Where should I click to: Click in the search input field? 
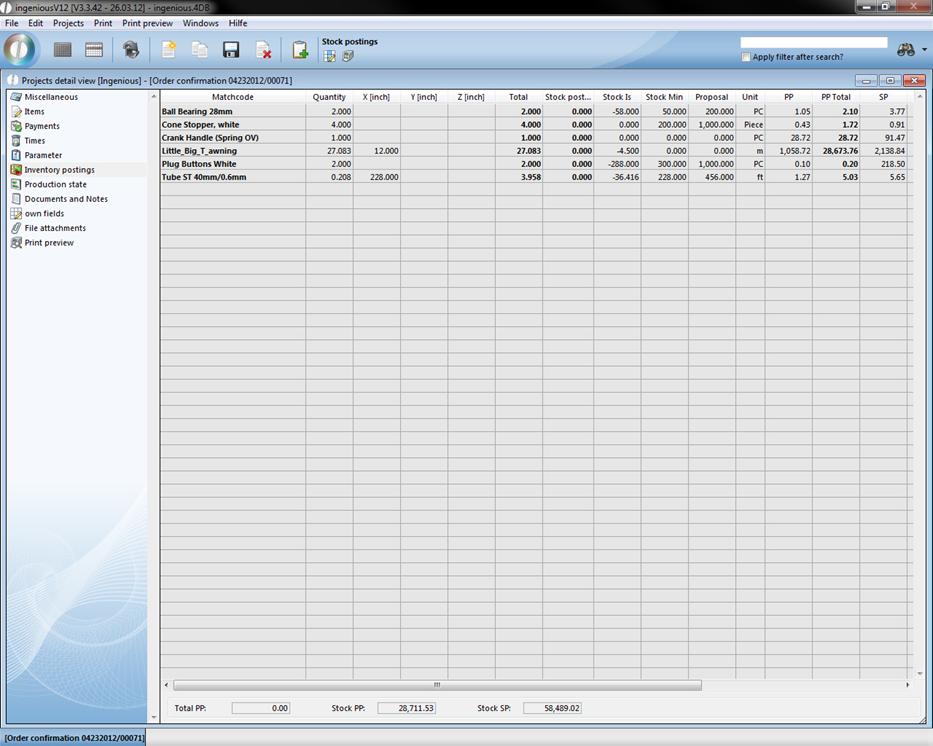coord(813,43)
